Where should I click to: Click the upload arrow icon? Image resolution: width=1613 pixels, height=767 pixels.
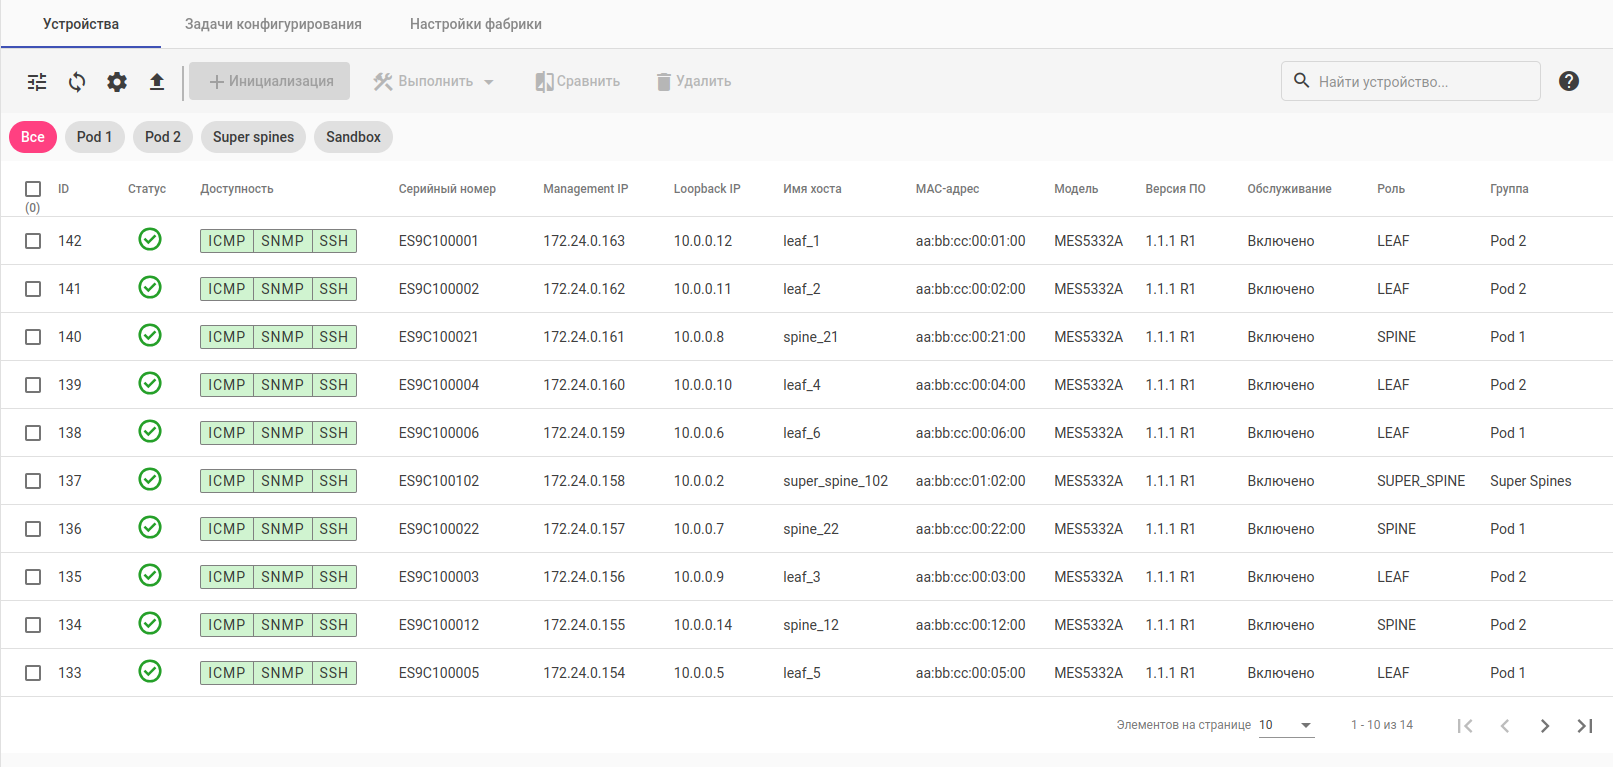(x=157, y=82)
